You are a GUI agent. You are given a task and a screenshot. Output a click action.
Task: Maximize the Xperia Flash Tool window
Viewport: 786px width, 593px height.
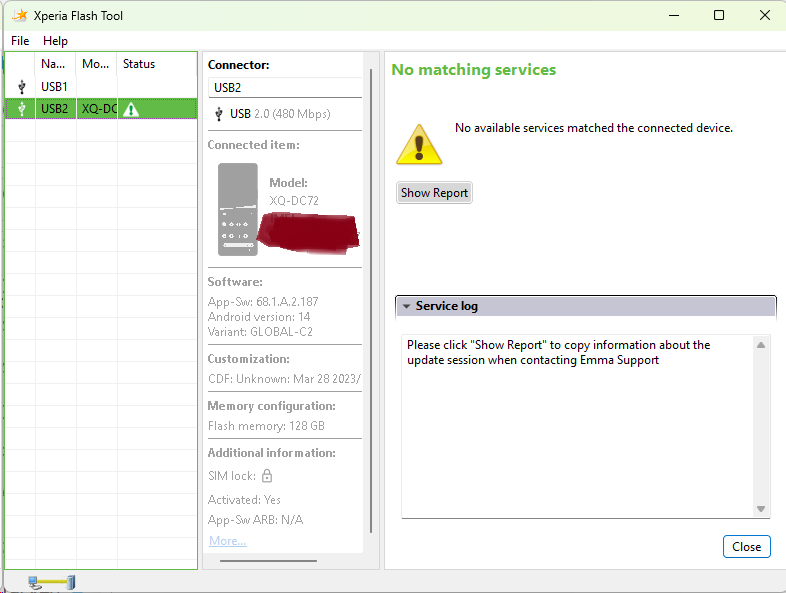719,16
